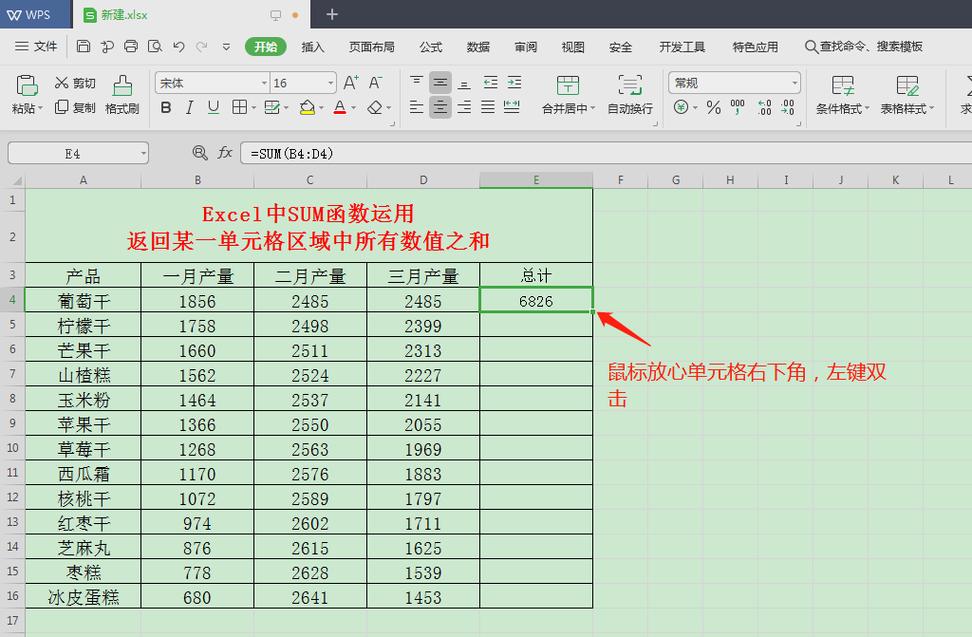Open the font size 16 dropdown
This screenshot has height=637, width=972.
[330, 83]
